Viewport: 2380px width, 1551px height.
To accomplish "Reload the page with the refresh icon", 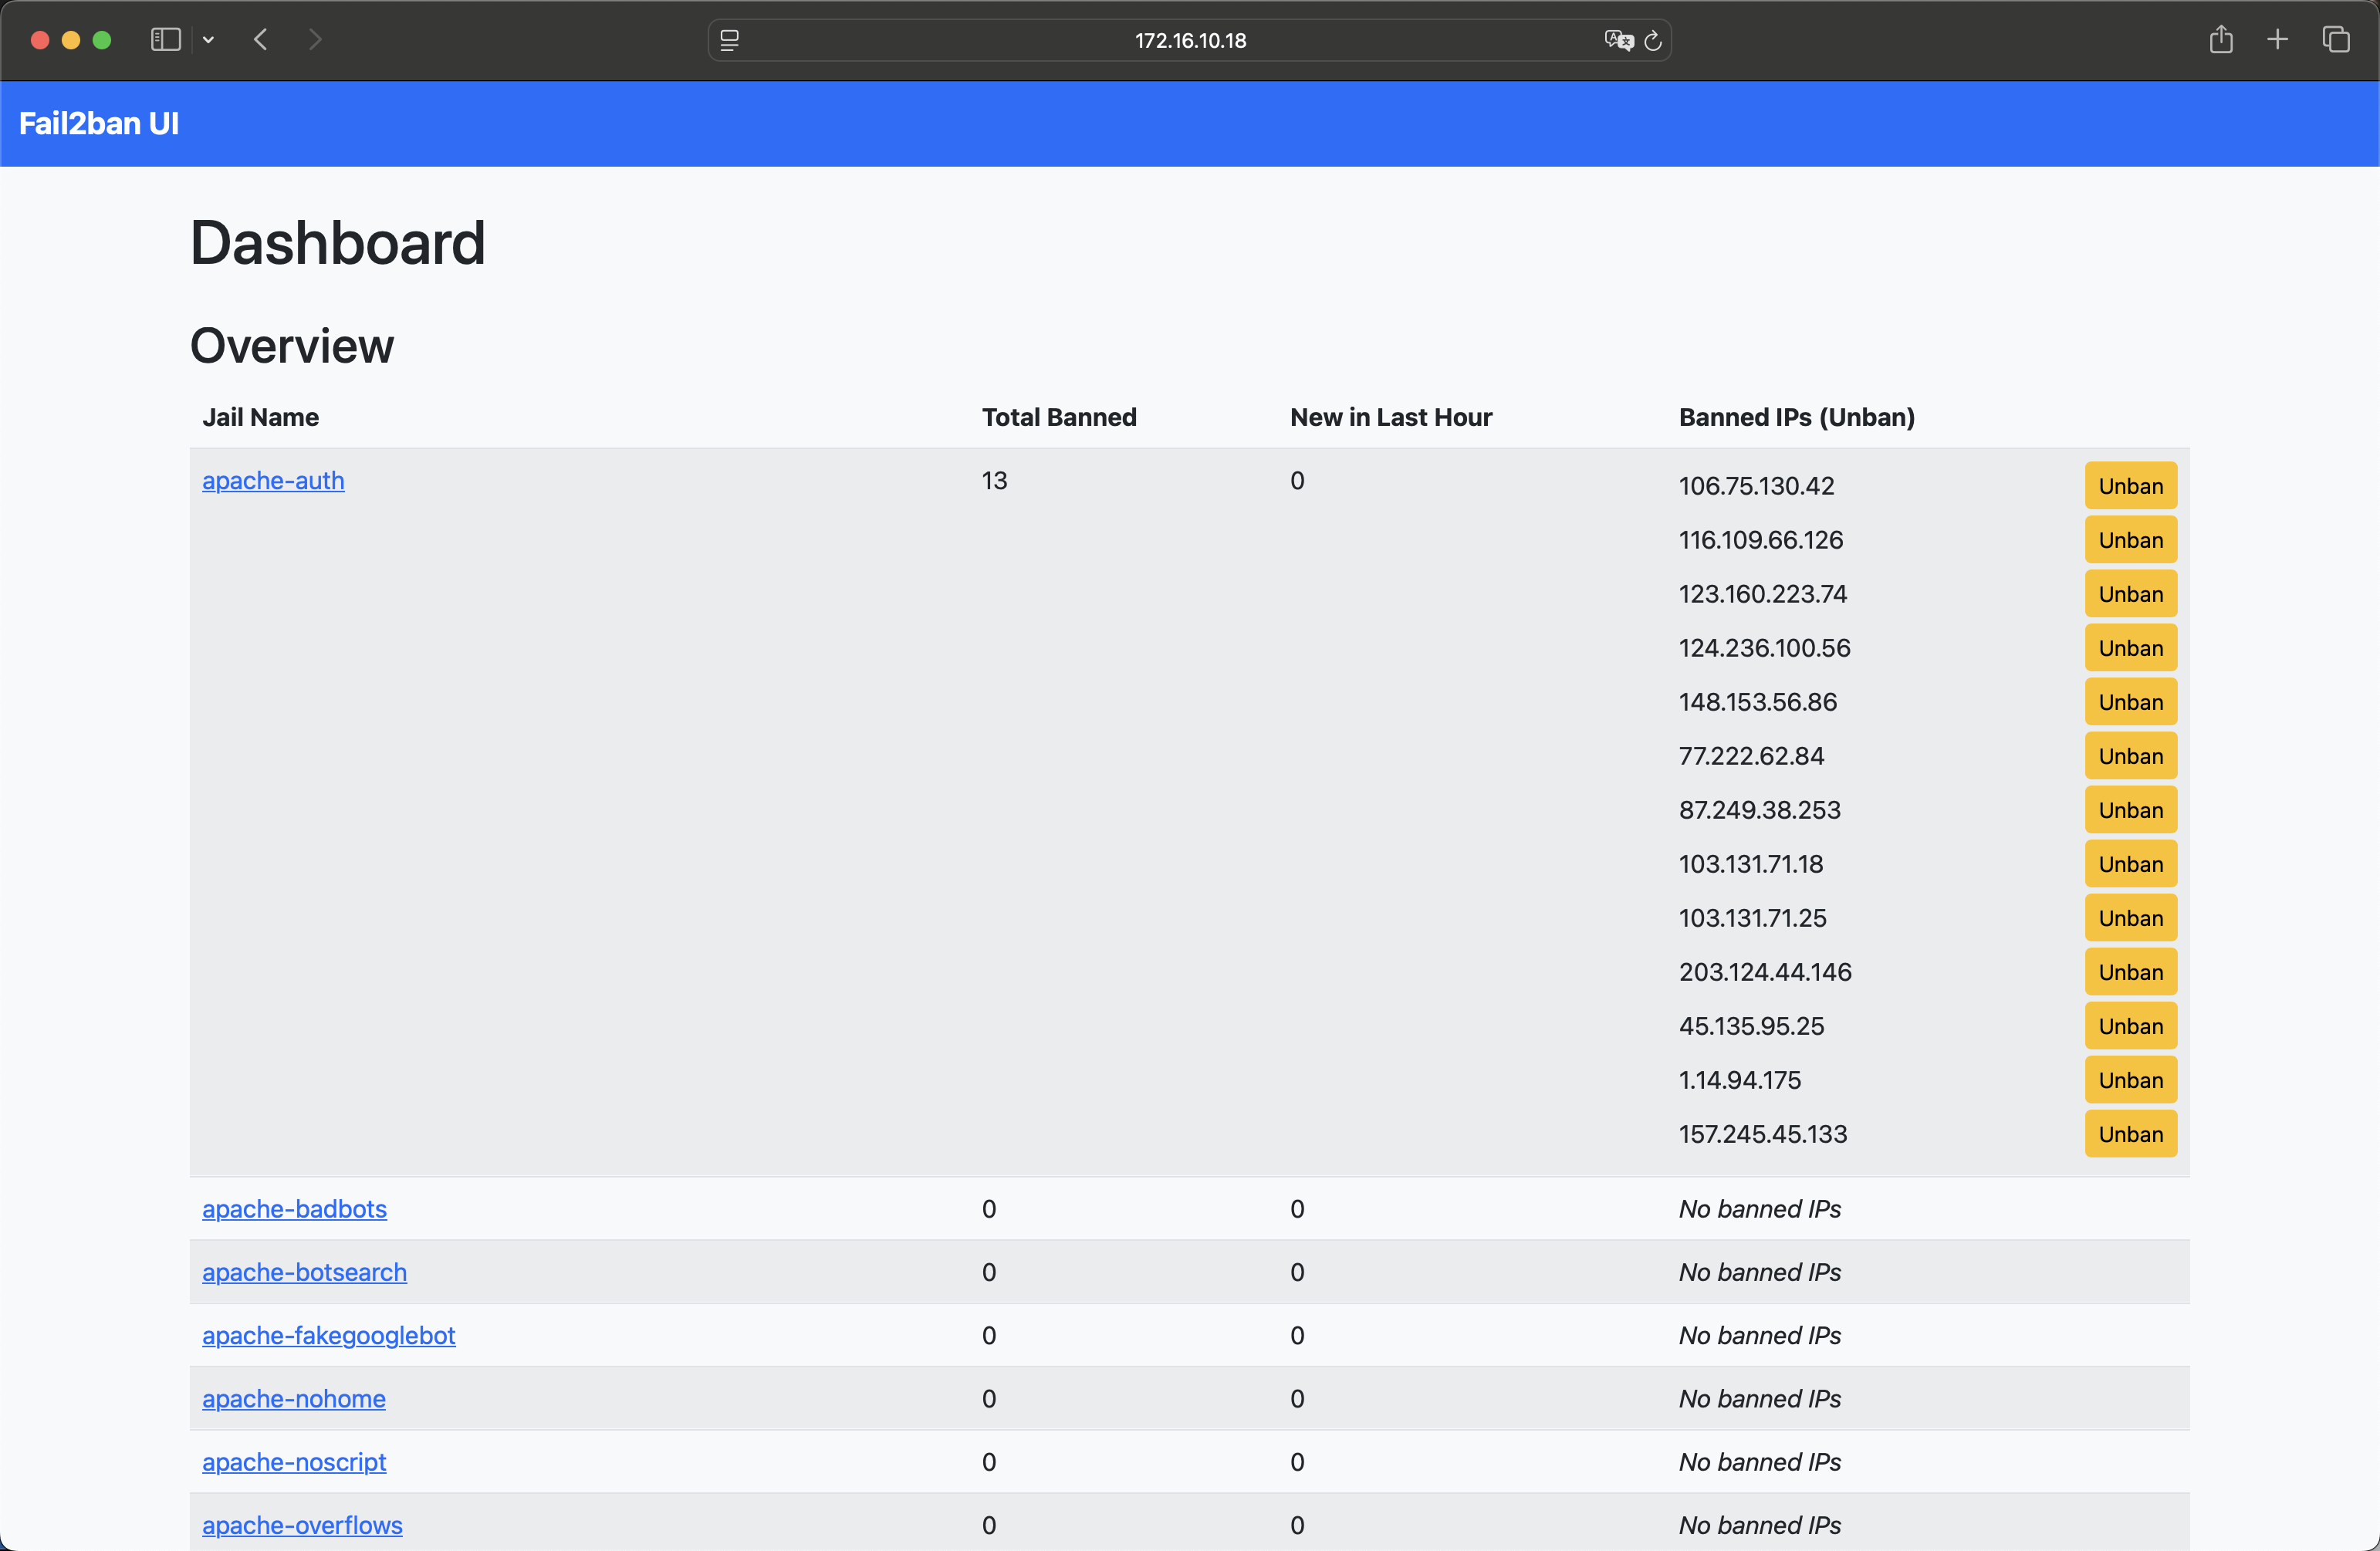I will pos(1653,40).
